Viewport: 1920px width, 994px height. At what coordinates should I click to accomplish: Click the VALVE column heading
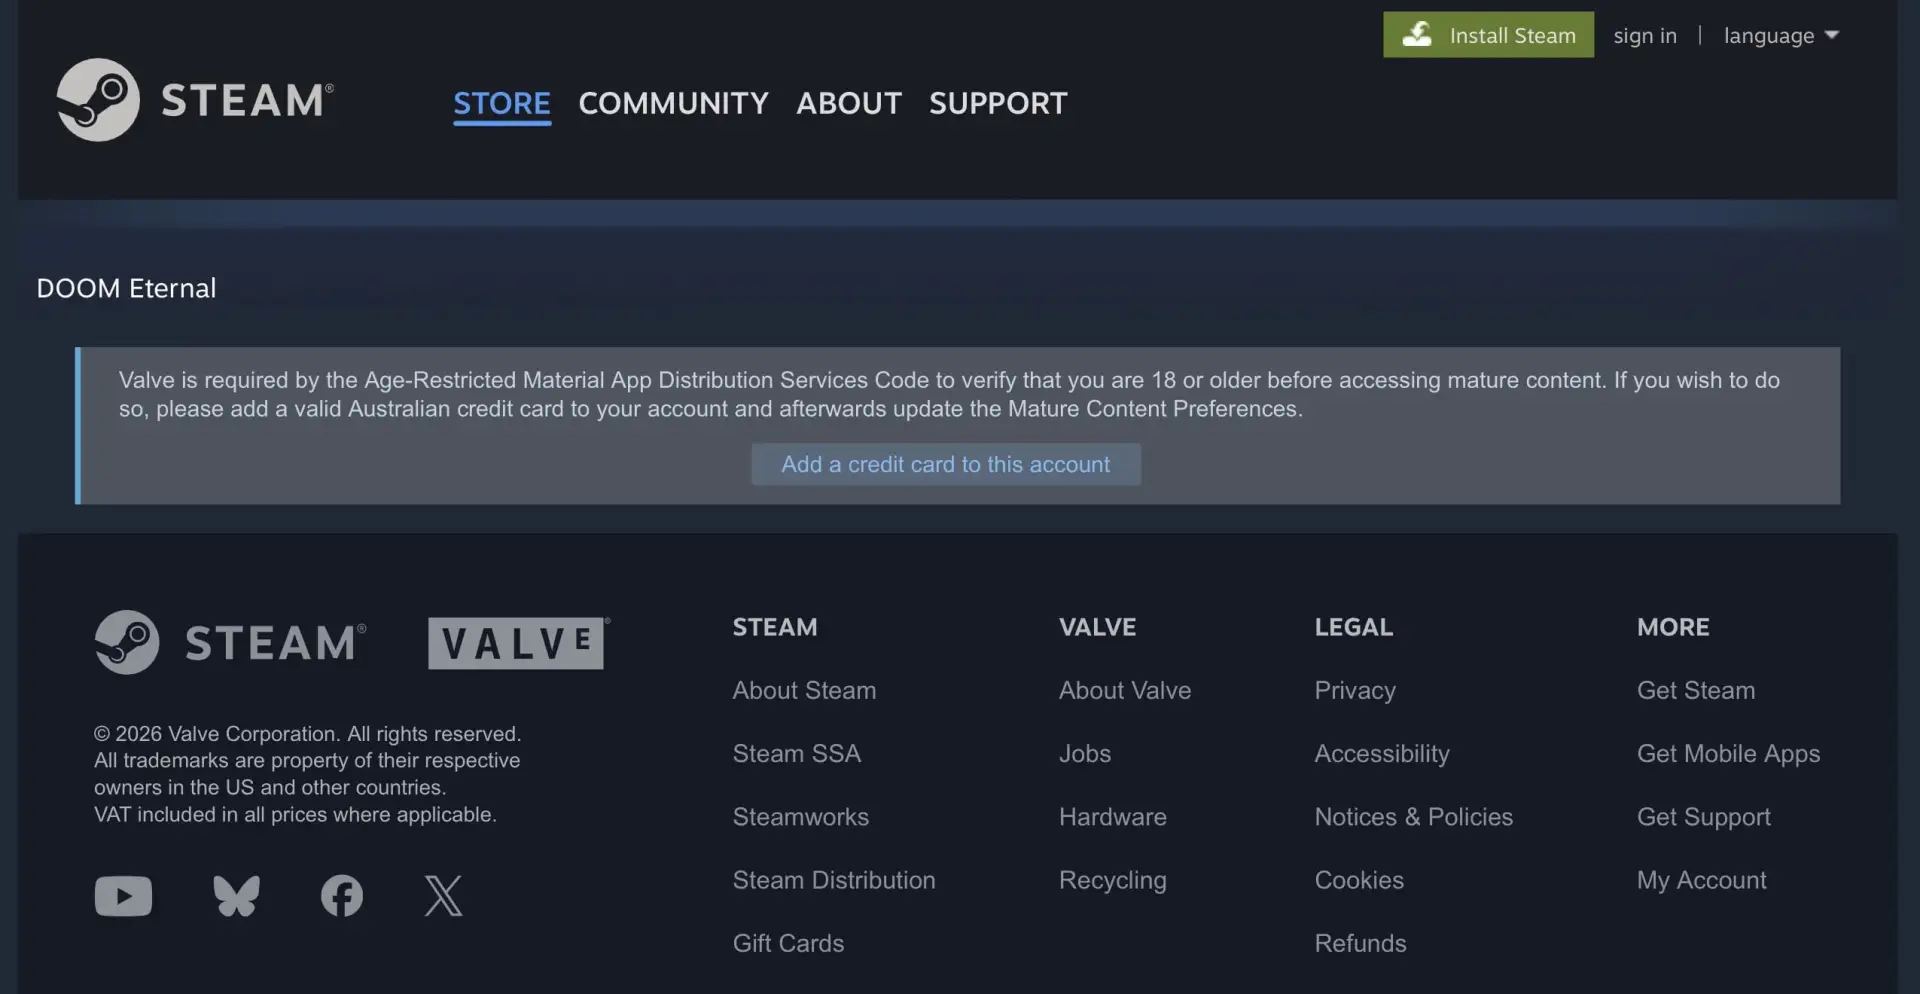(x=1097, y=627)
